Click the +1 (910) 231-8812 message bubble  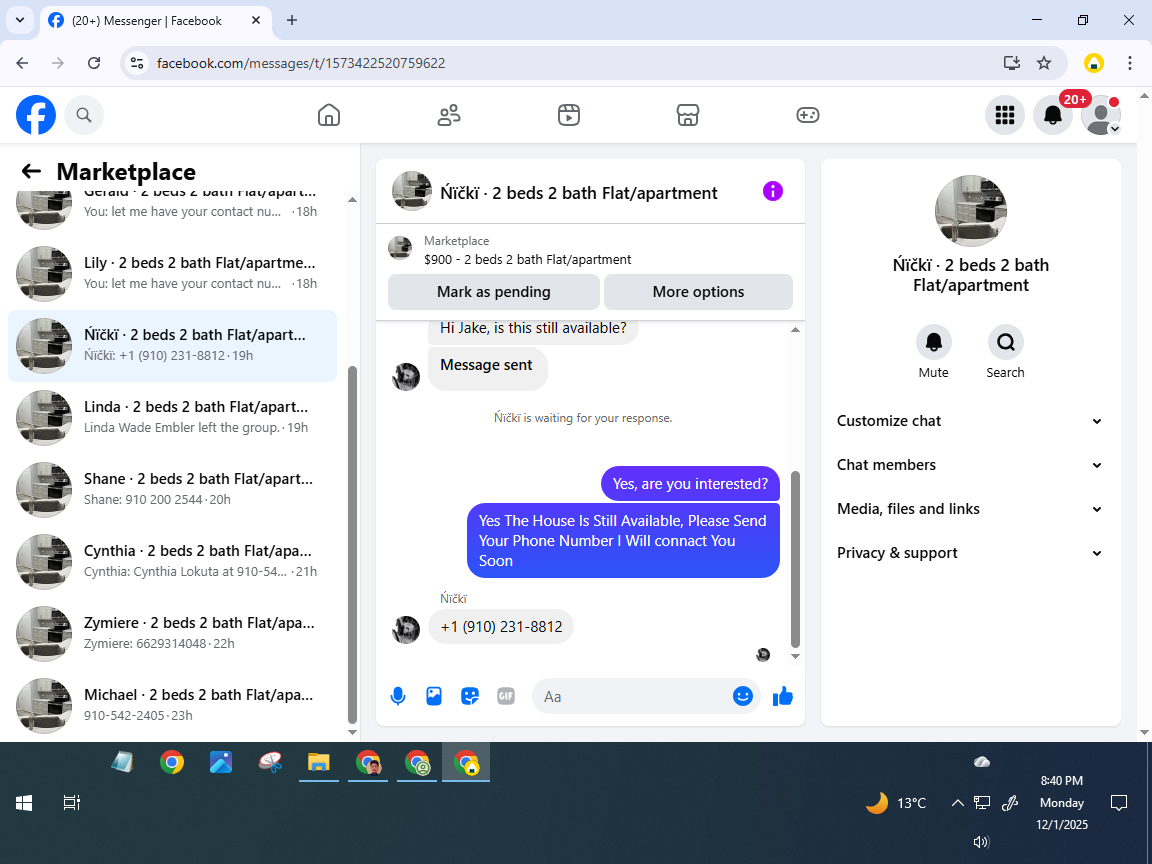pyautogui.click(x=501, y=627)
